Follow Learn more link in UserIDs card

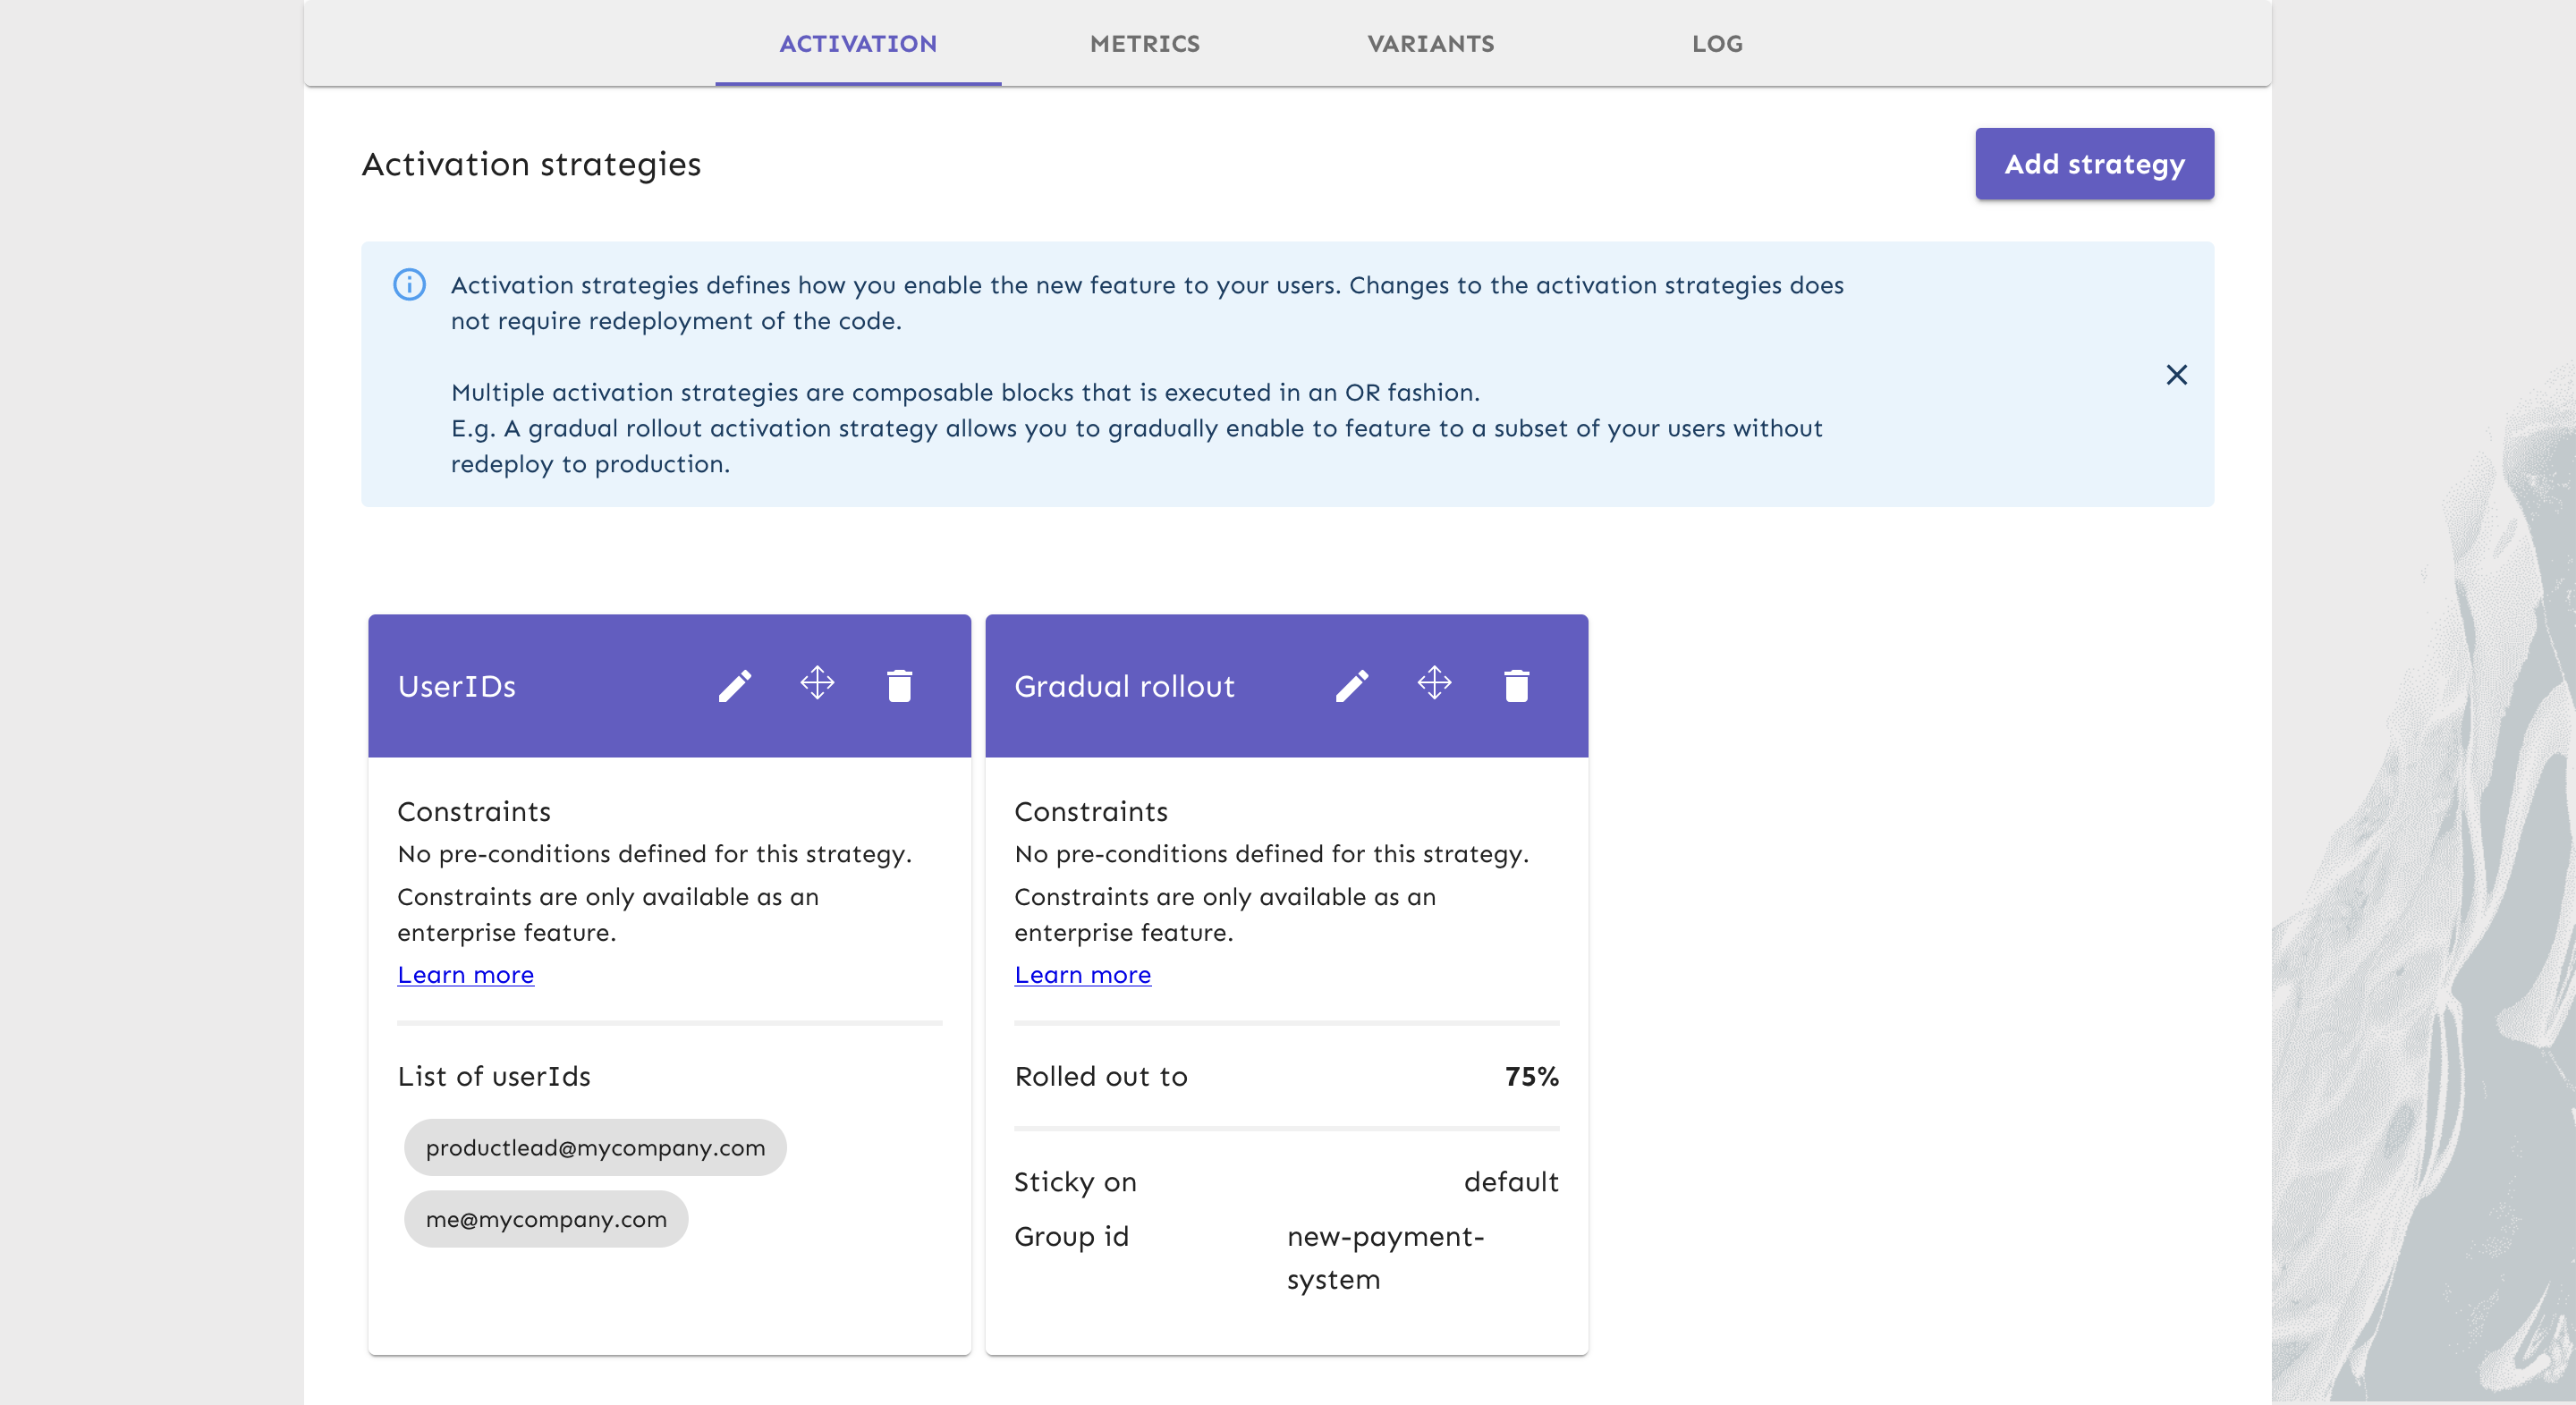(x=465, y=975)
